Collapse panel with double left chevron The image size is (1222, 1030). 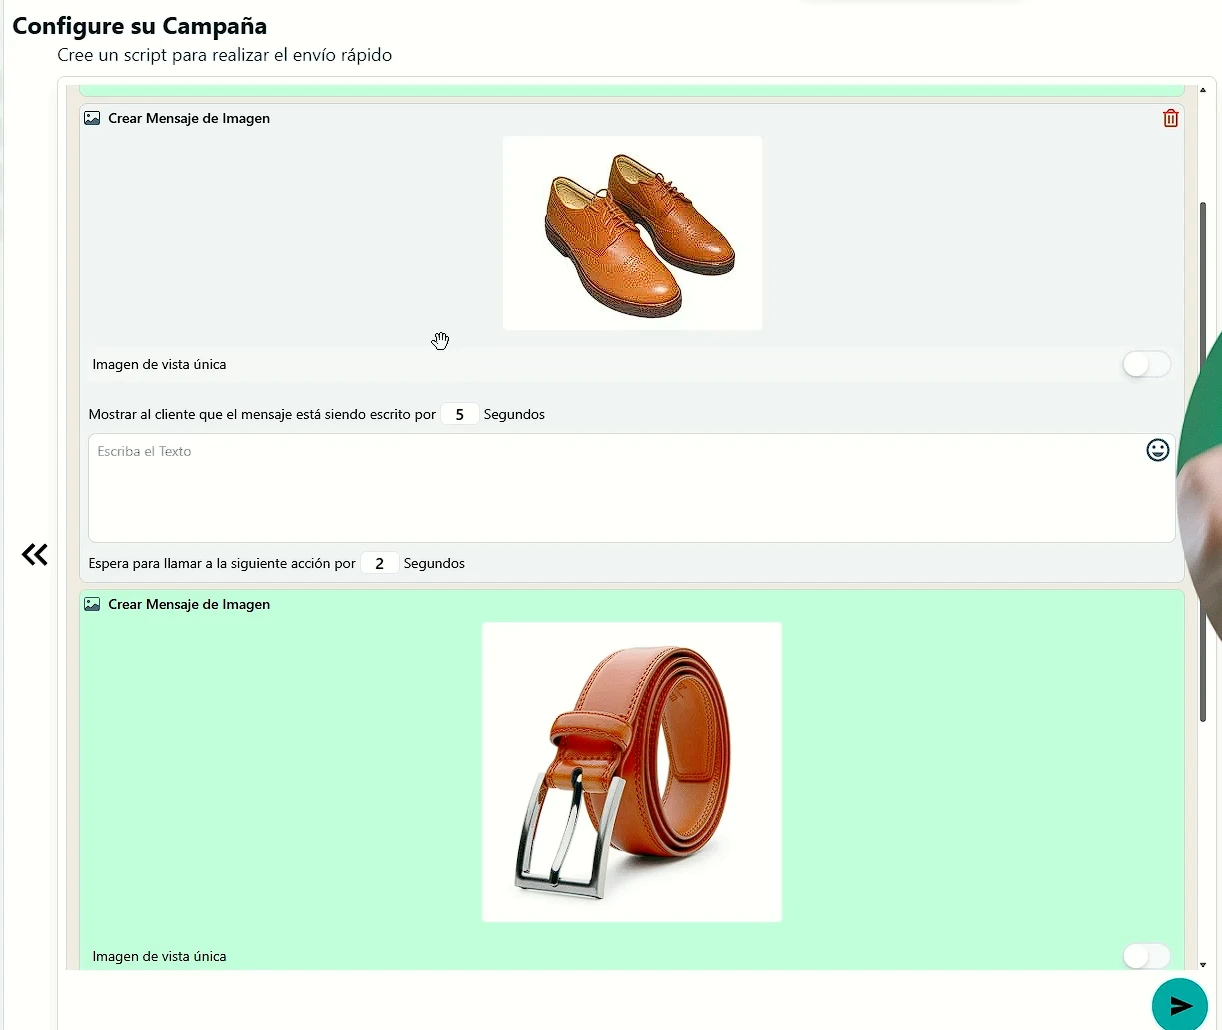pyautogui.click(x=35, y=554)
